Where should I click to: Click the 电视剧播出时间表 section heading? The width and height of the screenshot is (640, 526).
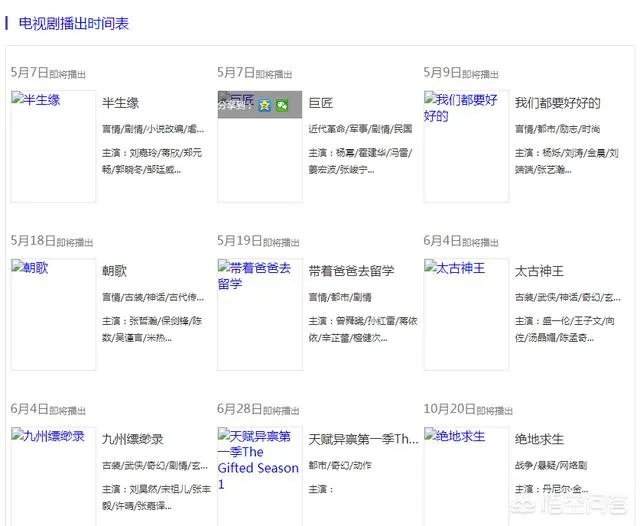pyautogui.click(x=73, y=23)
